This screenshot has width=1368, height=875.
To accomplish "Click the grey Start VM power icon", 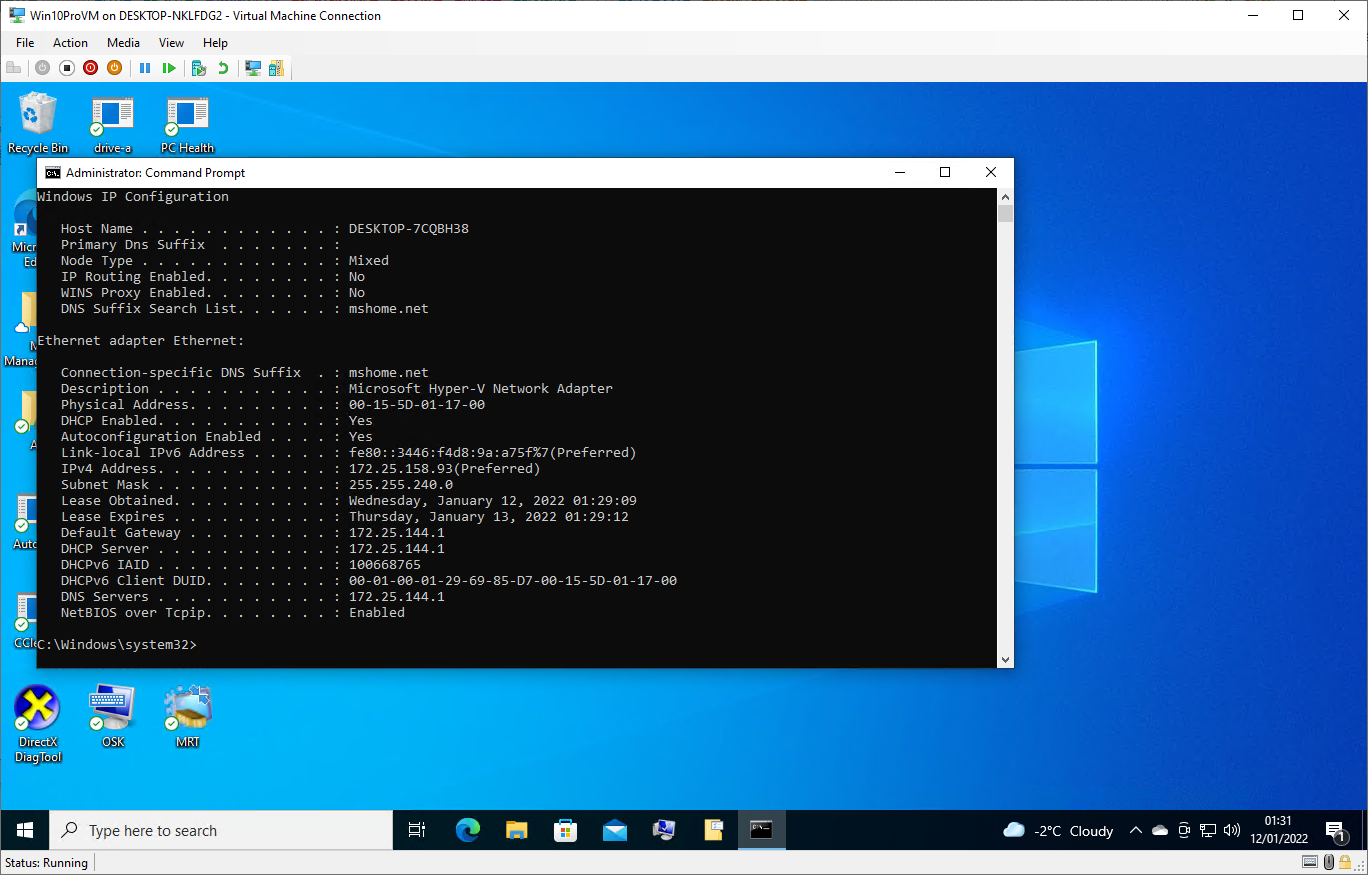I will coord(42,68).
